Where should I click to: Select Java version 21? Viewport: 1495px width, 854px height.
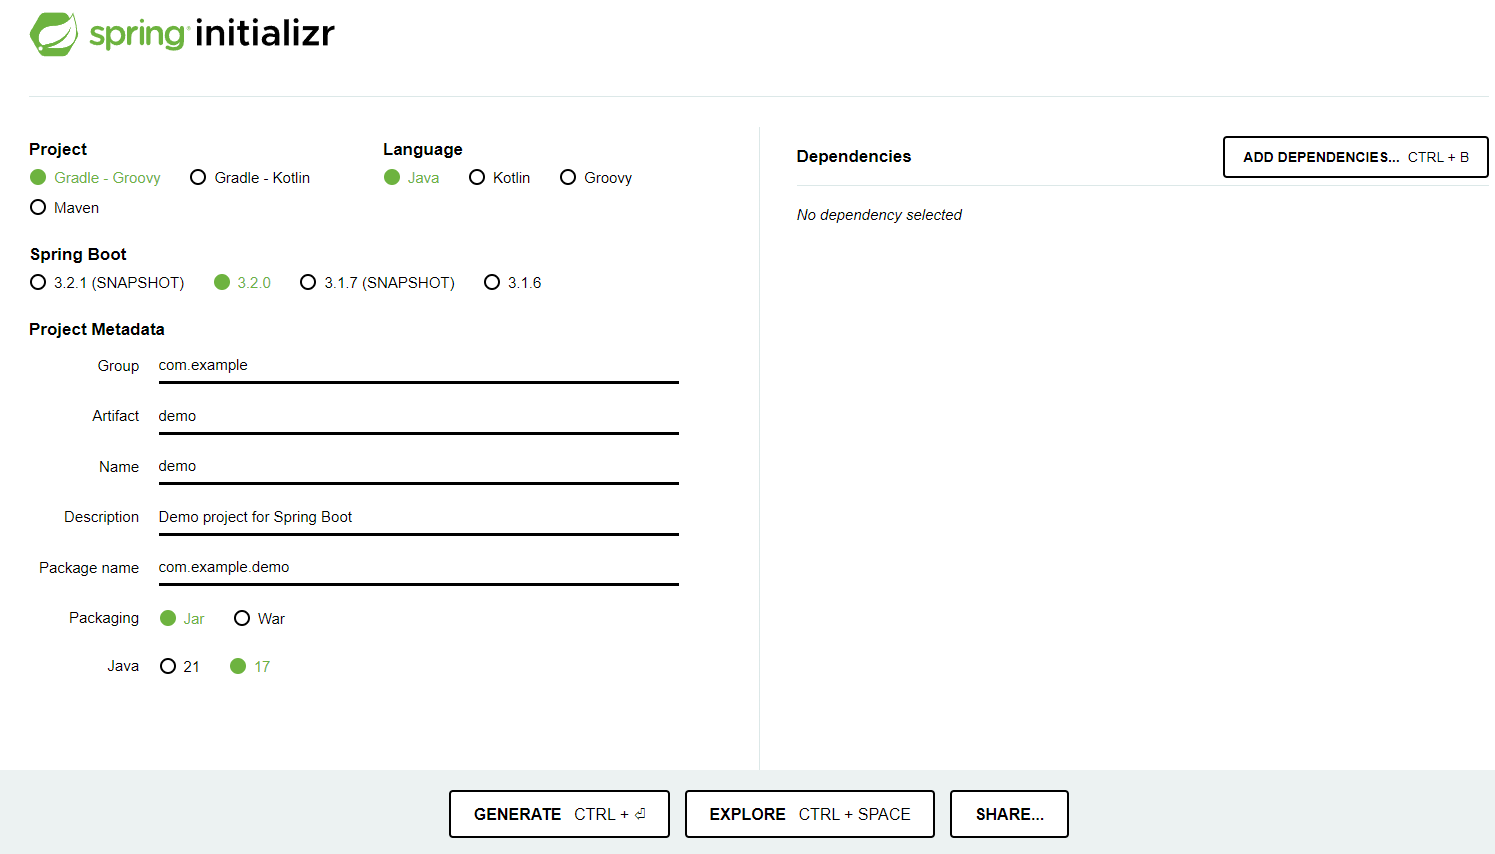click(x=180, y=667)
